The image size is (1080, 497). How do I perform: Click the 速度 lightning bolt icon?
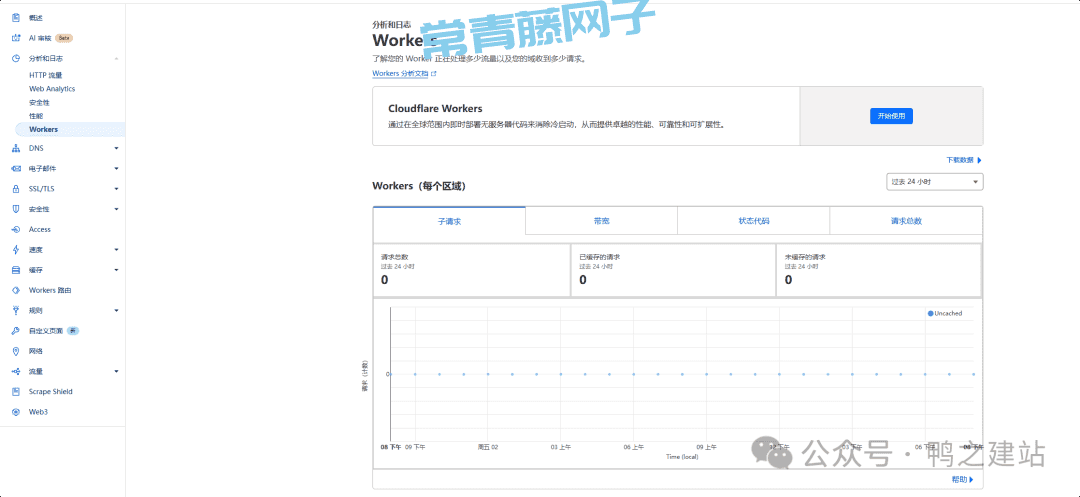coord(16,250)
